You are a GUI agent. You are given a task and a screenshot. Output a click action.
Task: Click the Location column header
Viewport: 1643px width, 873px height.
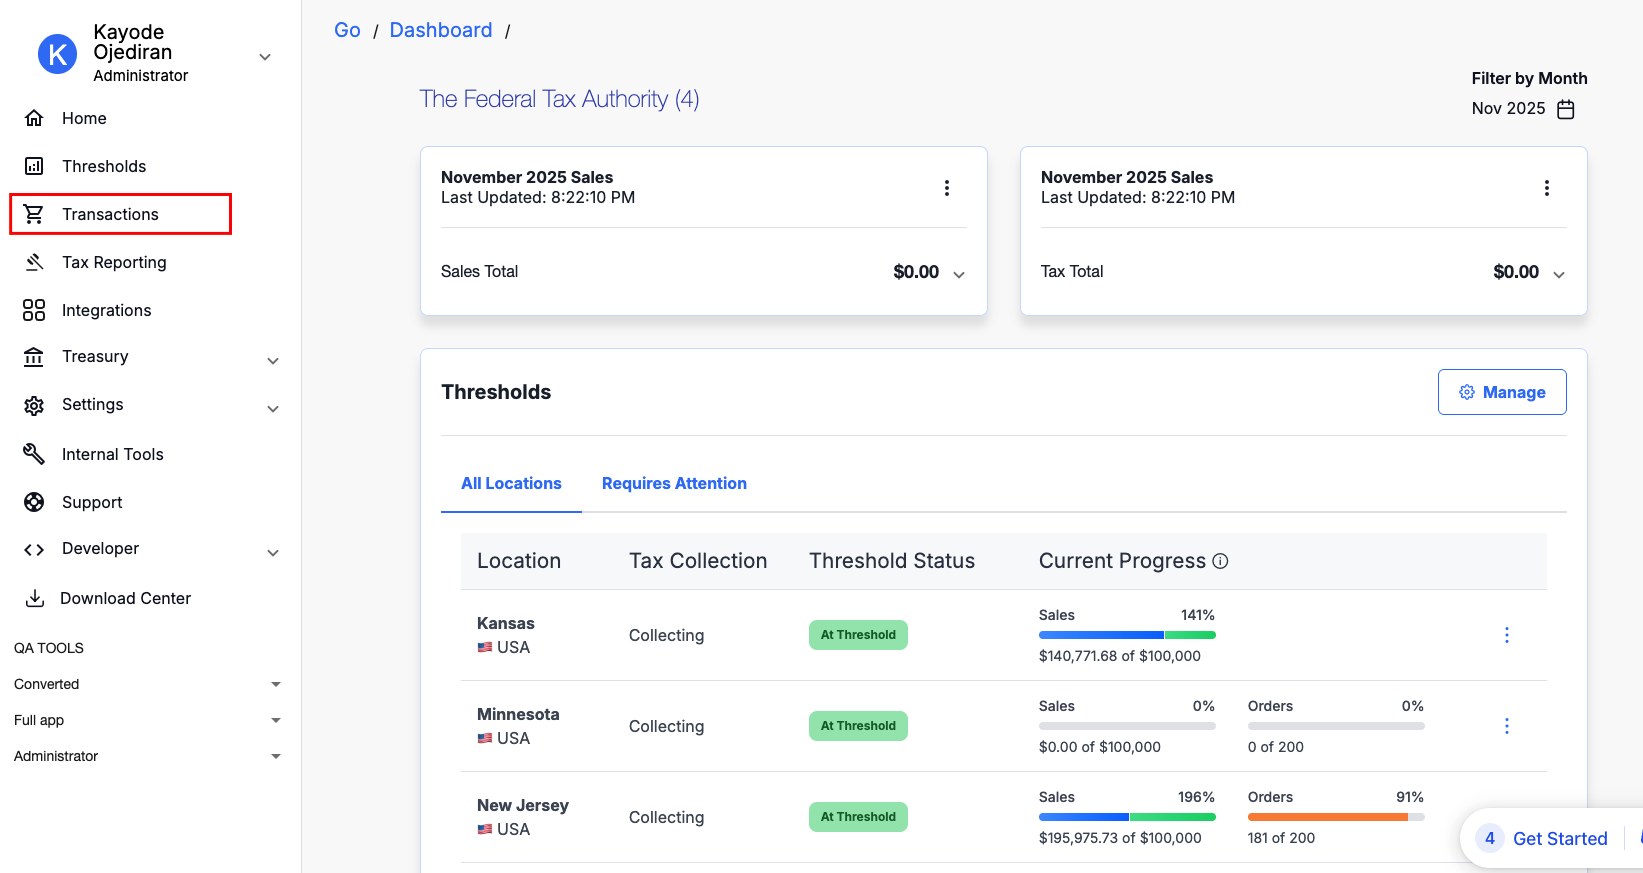[519, 561]
